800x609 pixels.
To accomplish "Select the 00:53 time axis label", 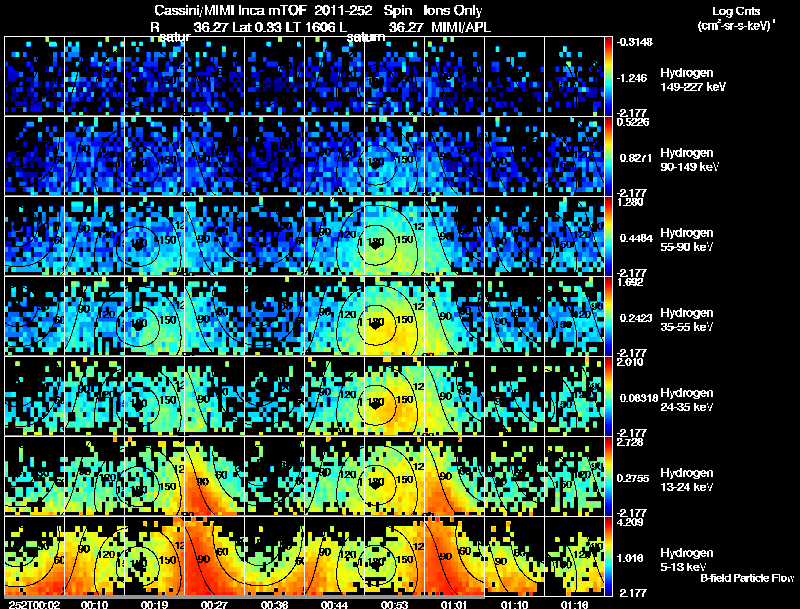I will tap(395, 604).
